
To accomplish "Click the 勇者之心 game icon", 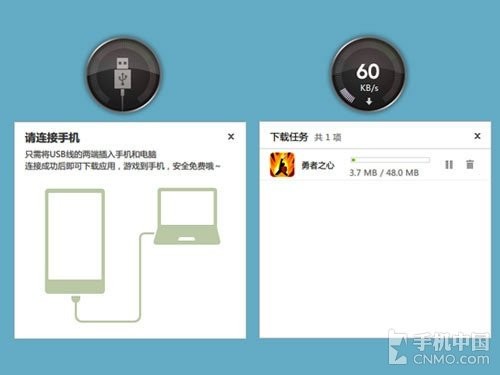I will (282, 164).
